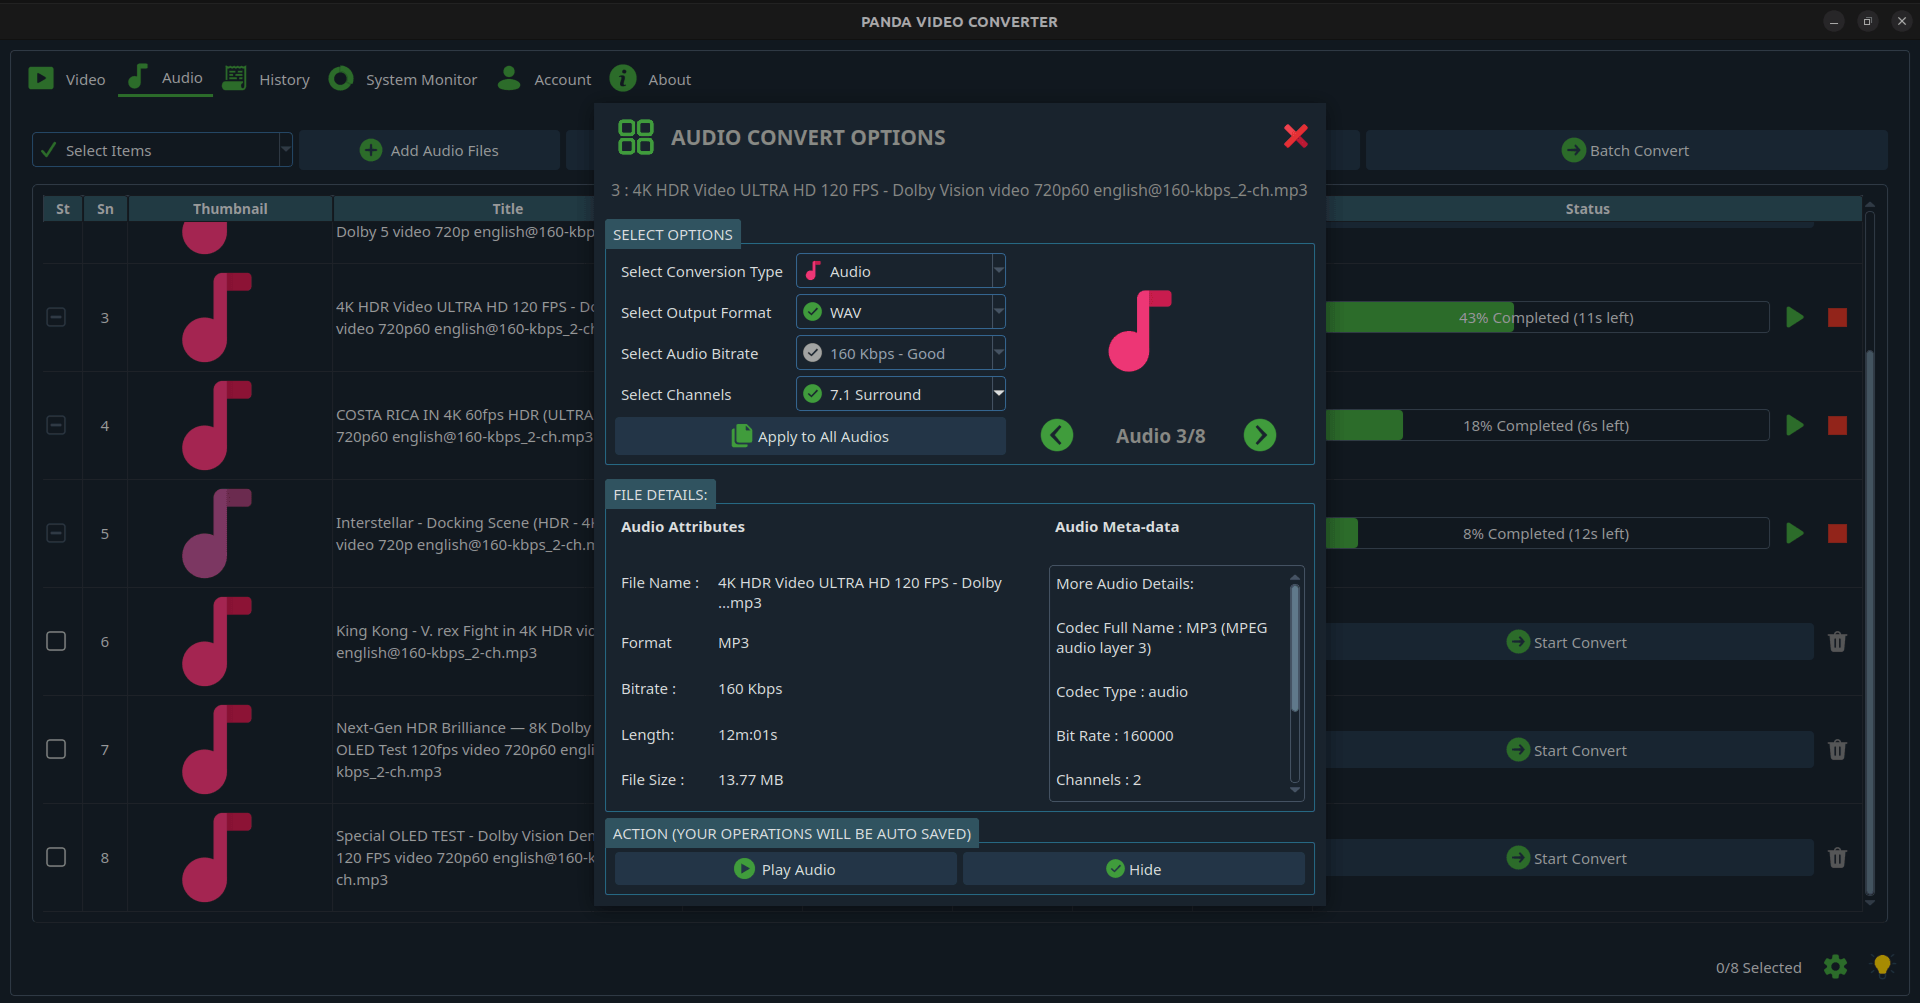Close the Audio Convert Options dialog
This screenshot has width=1920, height=1003.
[x=1295, y=136]
